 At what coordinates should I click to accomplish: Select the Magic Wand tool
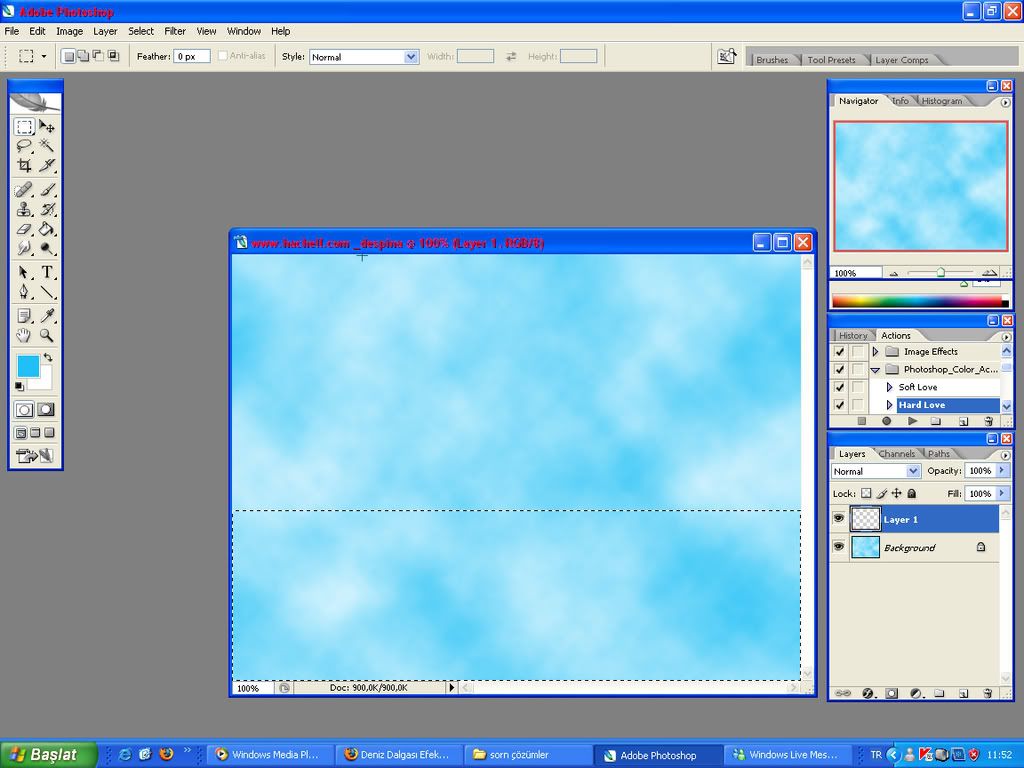pos(47,146)
